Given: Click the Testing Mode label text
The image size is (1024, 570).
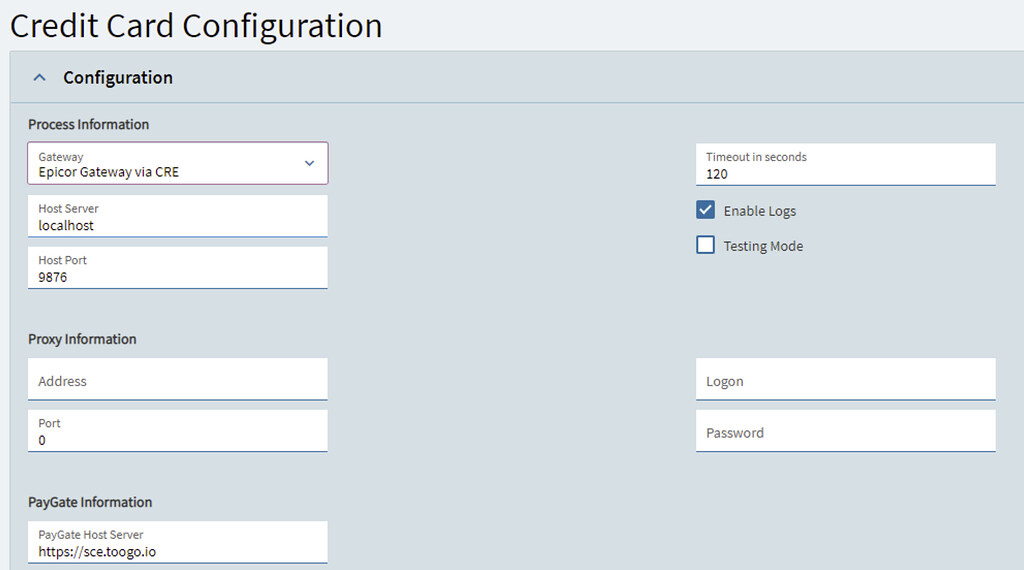Looking at the screenshot, I should coord(763,246).
